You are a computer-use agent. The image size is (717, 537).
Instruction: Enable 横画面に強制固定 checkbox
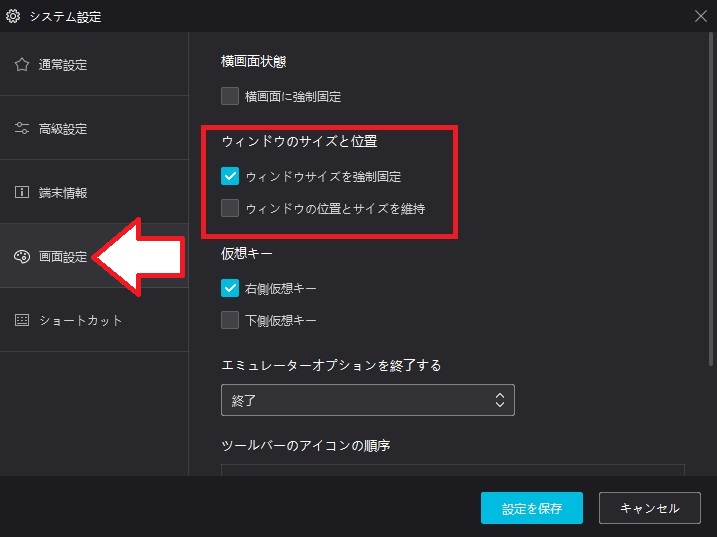coord(230,96)
